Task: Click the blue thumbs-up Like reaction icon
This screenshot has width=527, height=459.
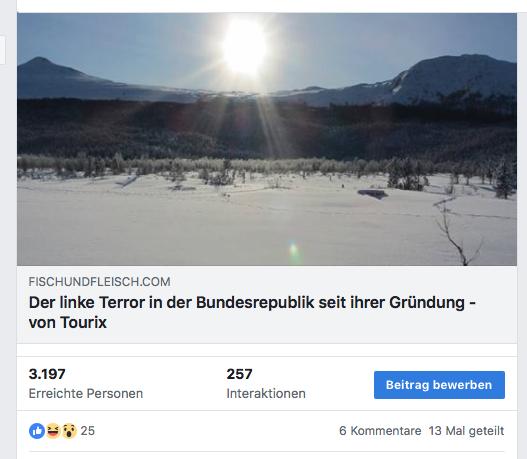Action: click(x=37, y=431)
